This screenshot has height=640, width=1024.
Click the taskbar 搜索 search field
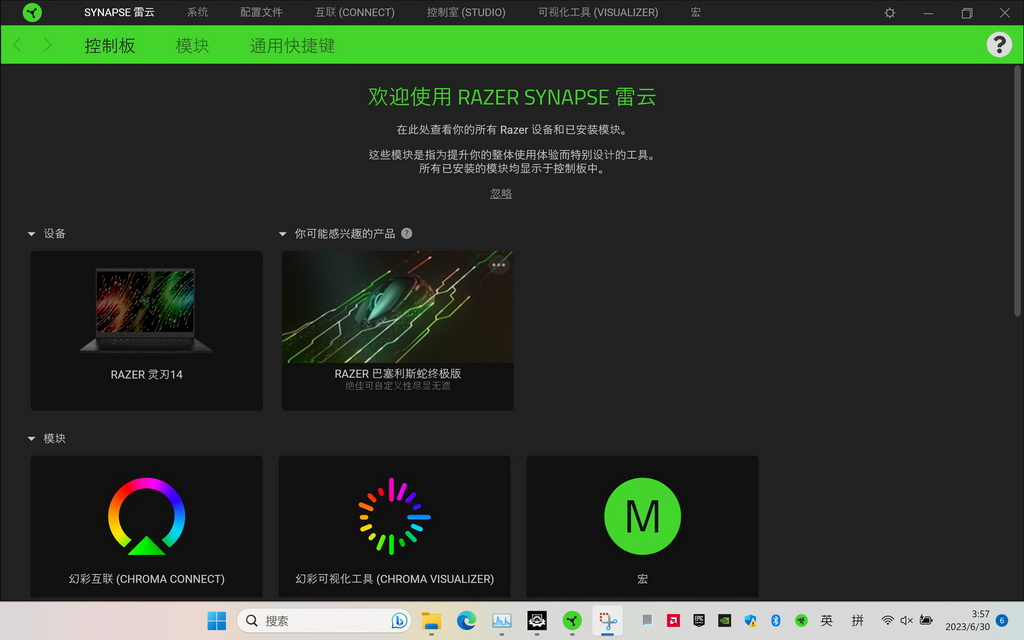[x=323, y=620]
